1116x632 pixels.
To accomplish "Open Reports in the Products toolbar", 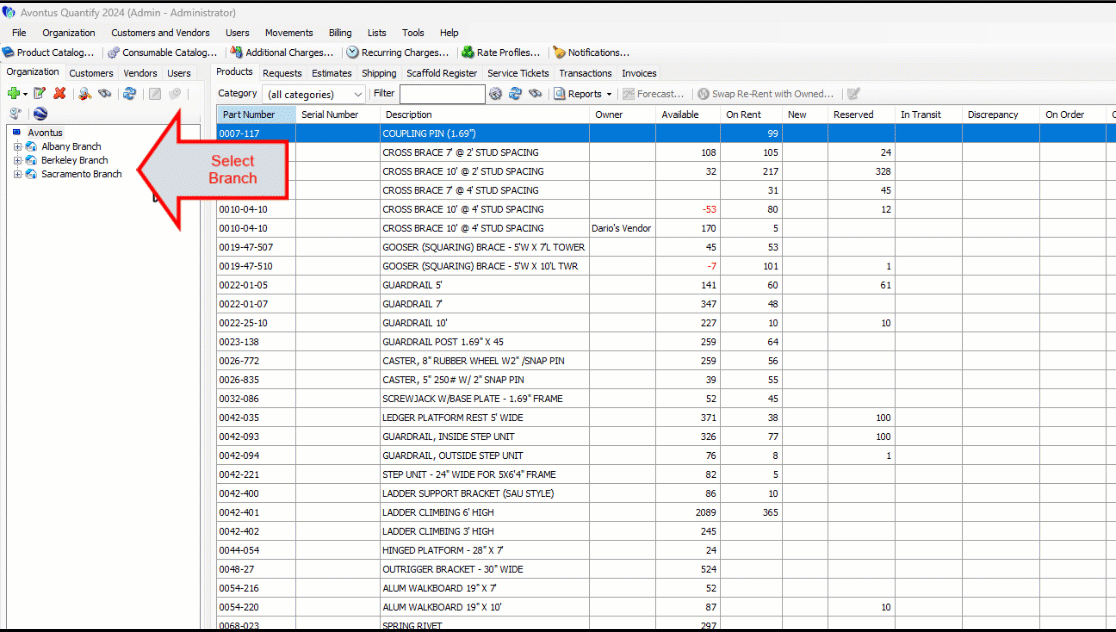I will 581,93.
